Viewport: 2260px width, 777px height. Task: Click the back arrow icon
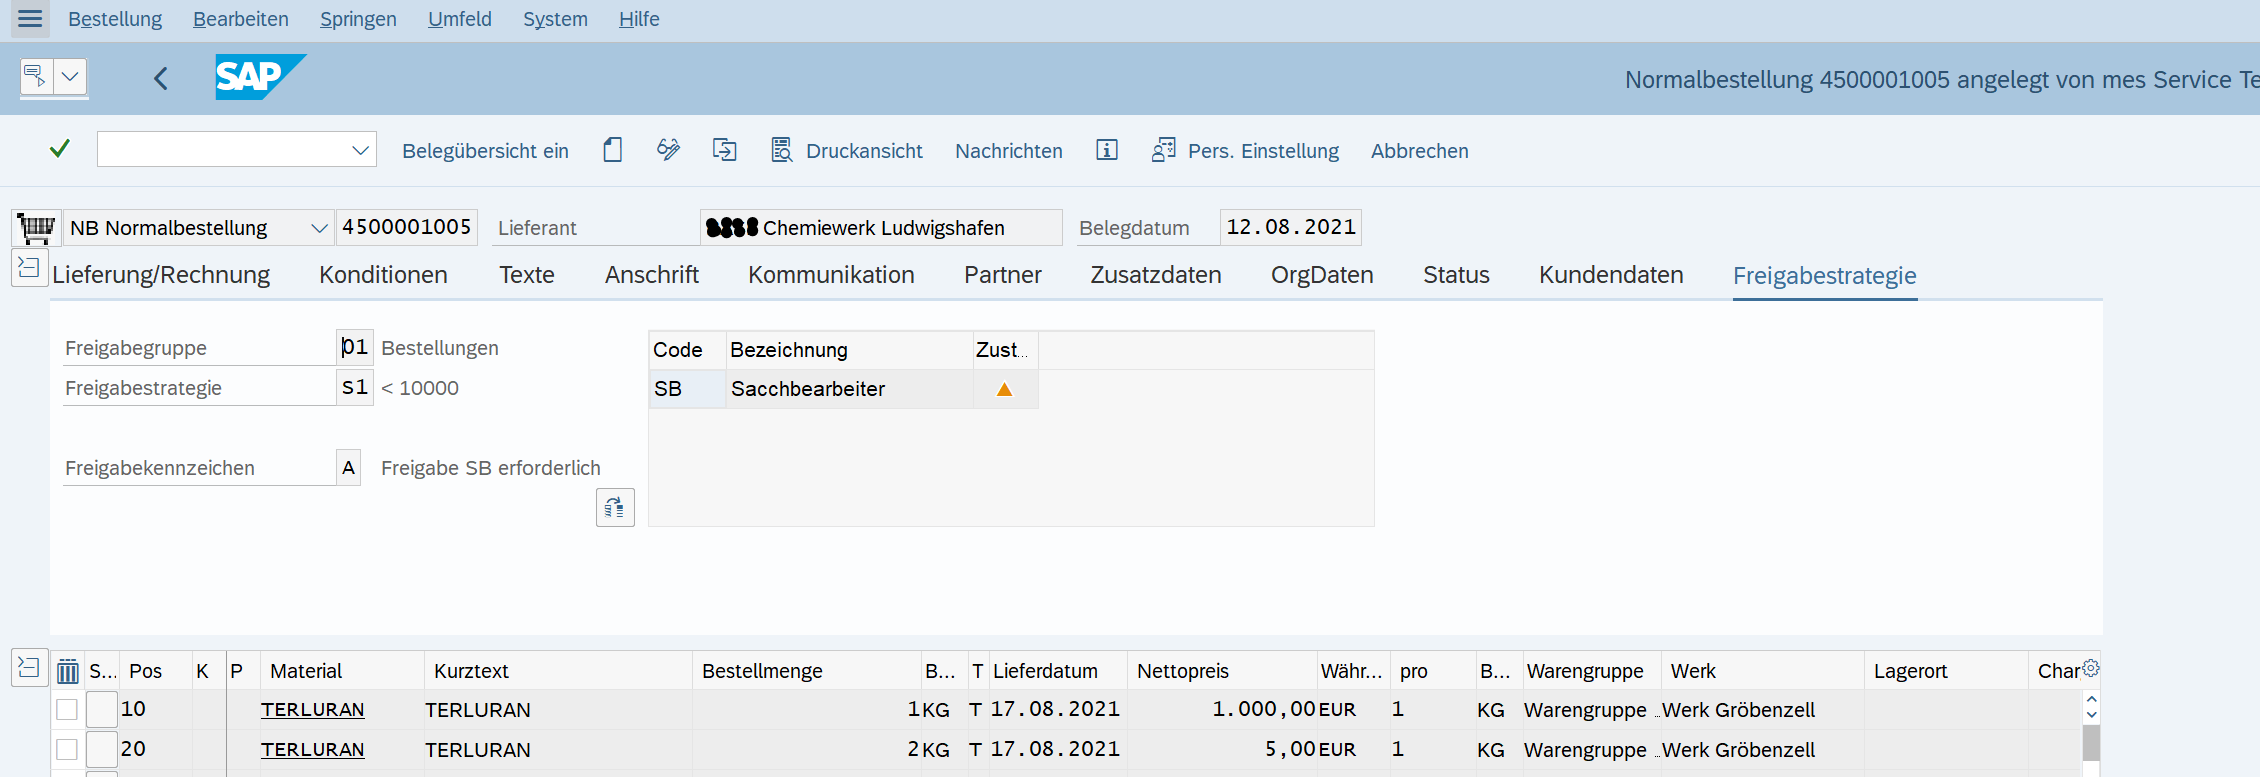click(160, 78)
